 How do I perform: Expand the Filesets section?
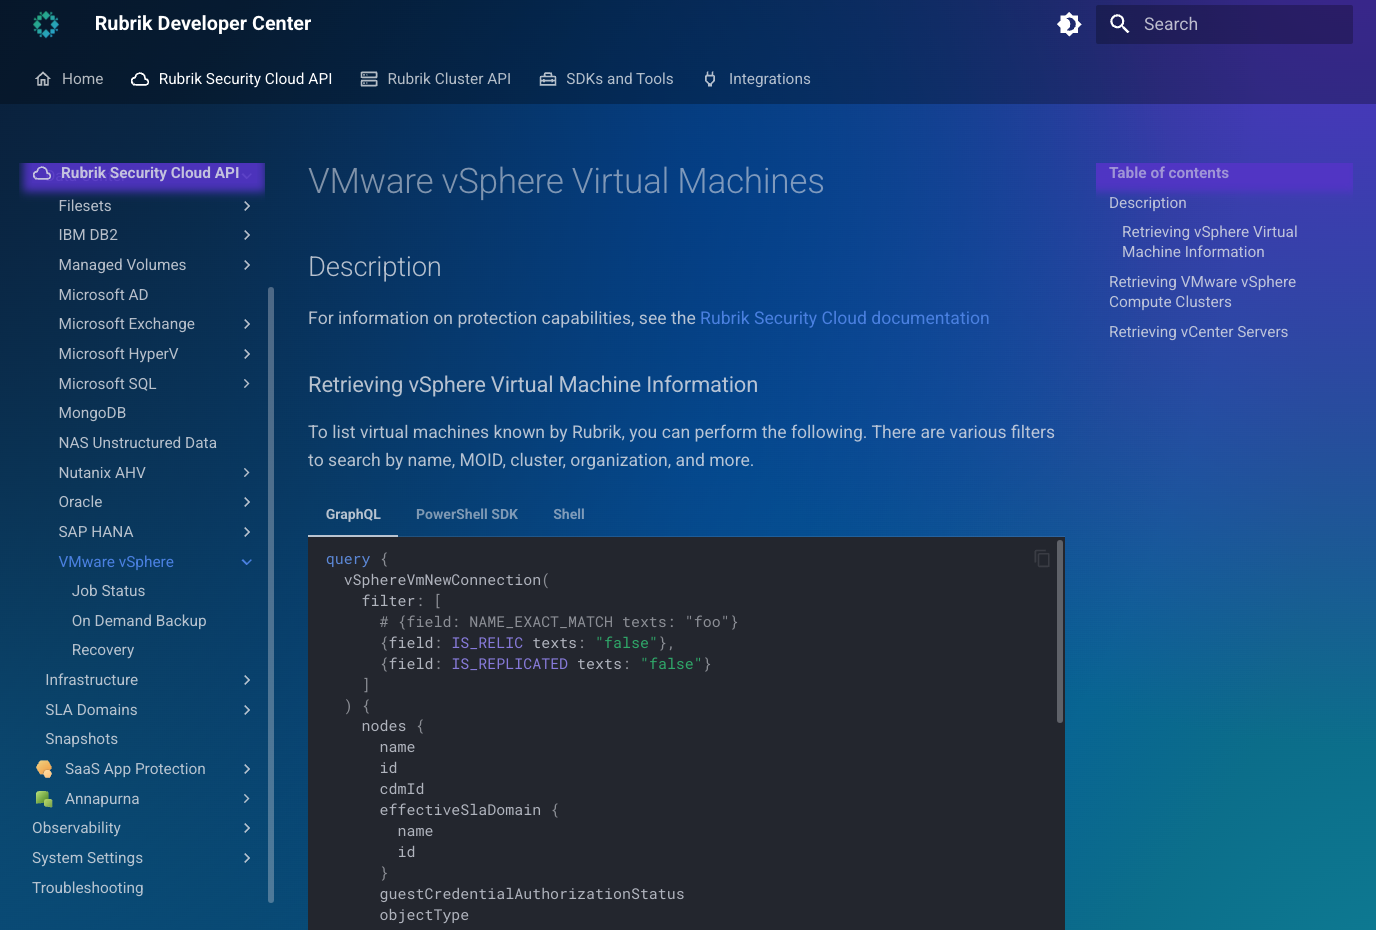247,206
